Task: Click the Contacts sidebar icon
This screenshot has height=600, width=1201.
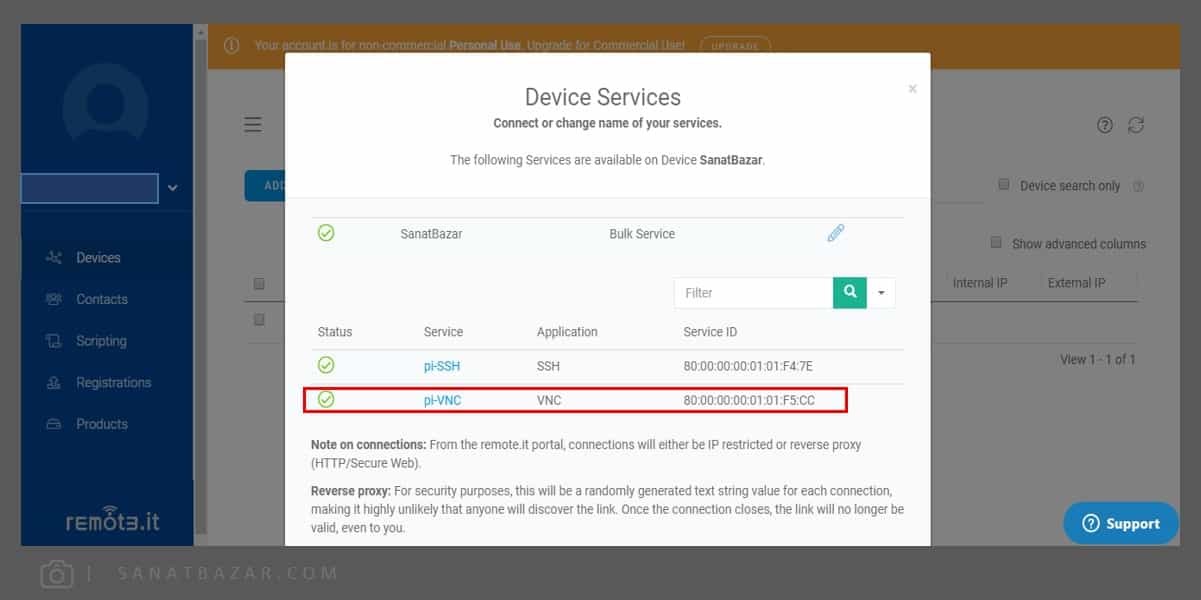Action: pyautogui.click(x=54, y=299)
